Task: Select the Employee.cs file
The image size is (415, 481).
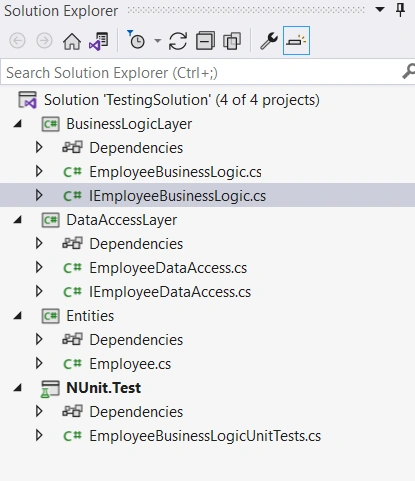Action: (130, 364)
